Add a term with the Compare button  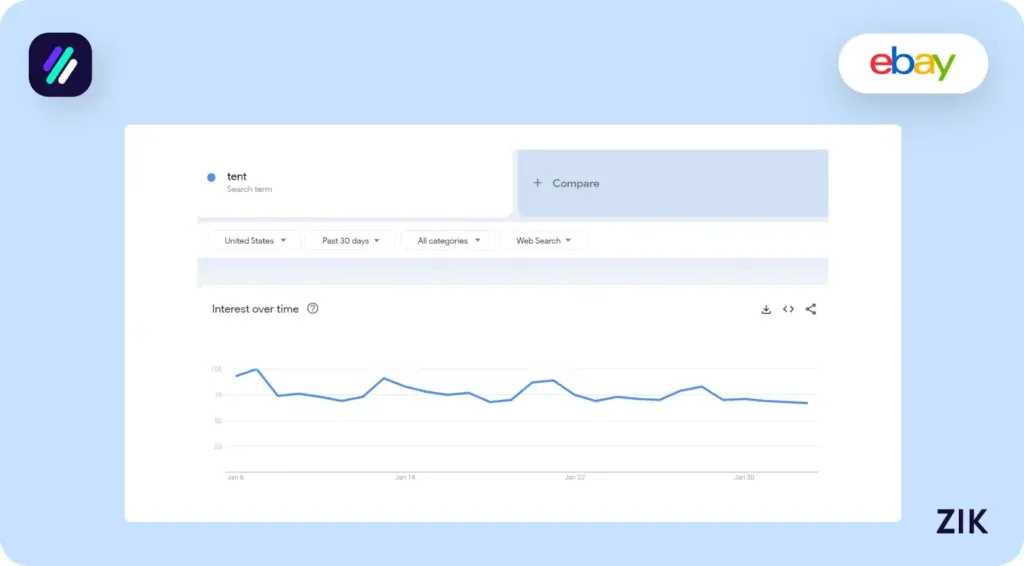(x=567, y=184)
